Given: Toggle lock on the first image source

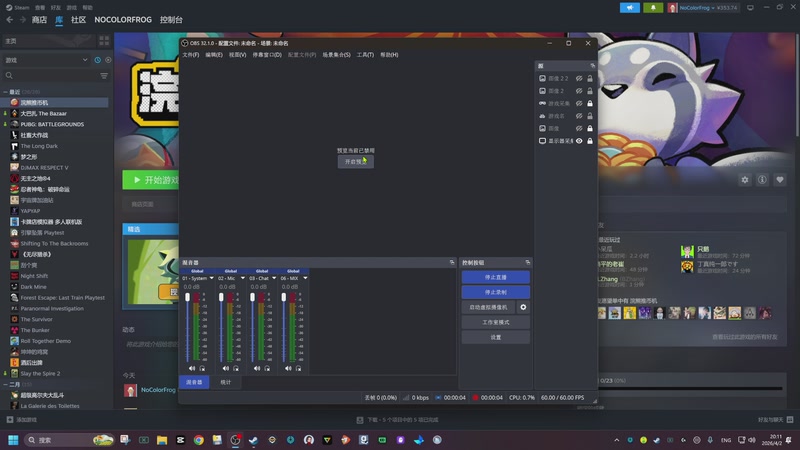Looking at the screenshot, I should click(590, 79).
